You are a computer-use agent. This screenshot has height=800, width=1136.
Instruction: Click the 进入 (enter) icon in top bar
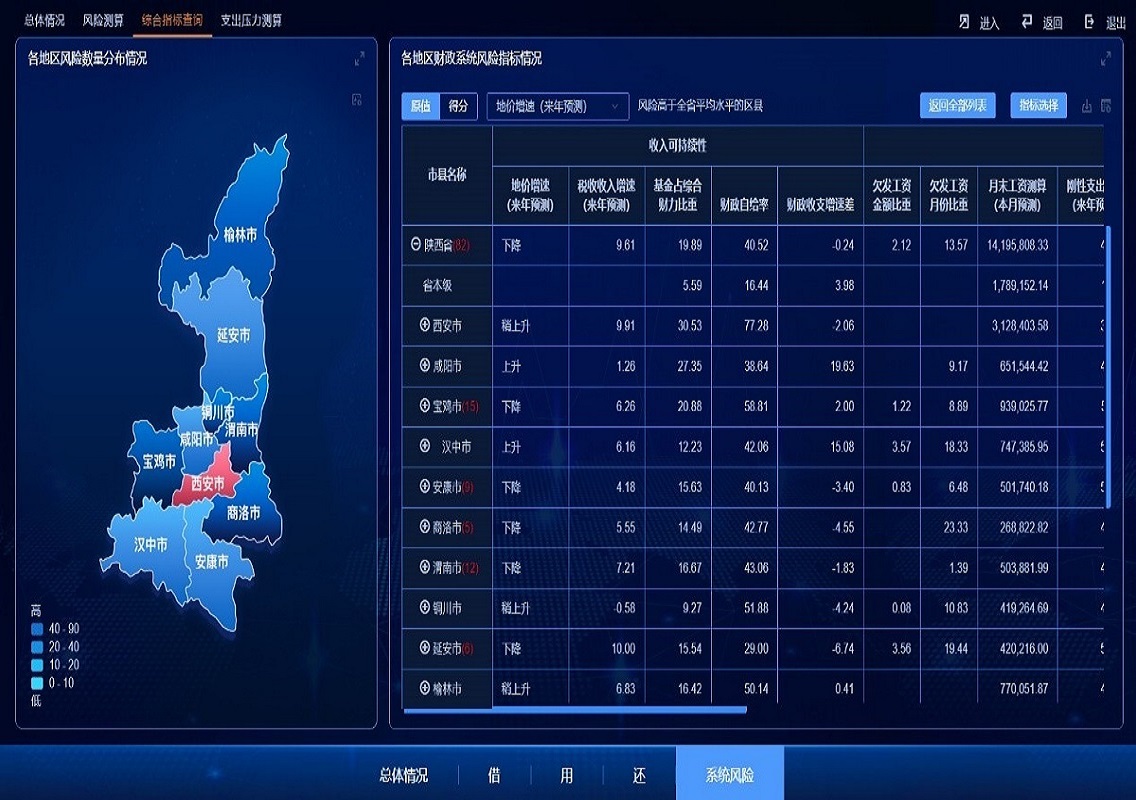click(x=964, y=22)
